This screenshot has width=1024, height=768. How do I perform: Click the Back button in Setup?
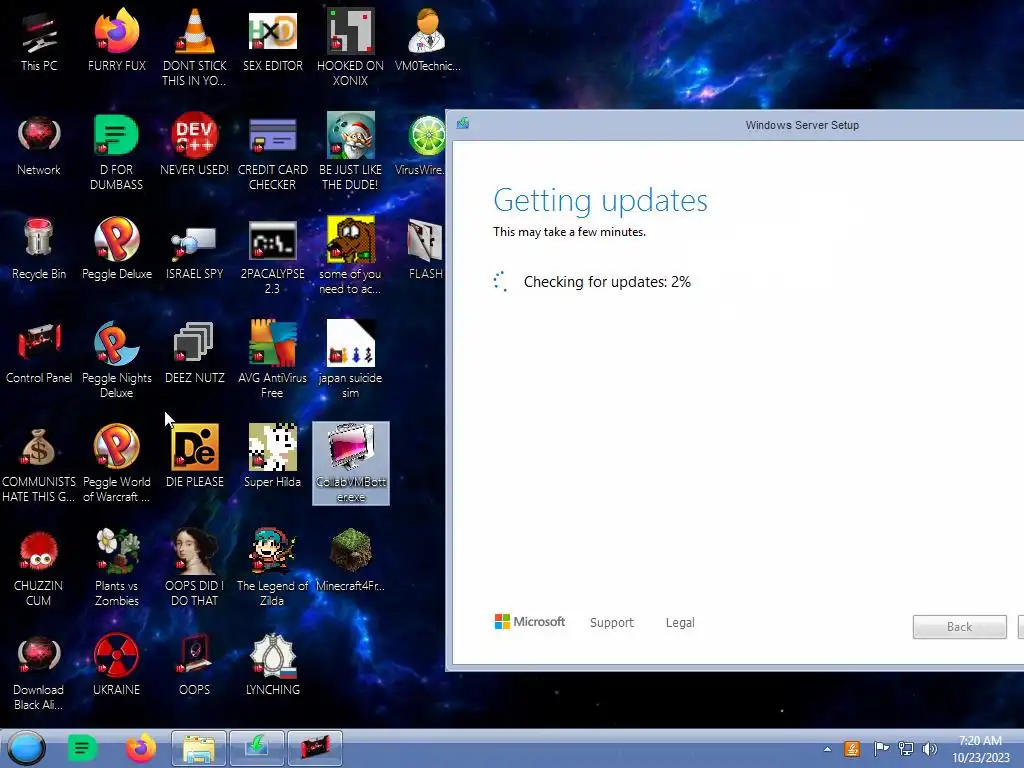959,627
